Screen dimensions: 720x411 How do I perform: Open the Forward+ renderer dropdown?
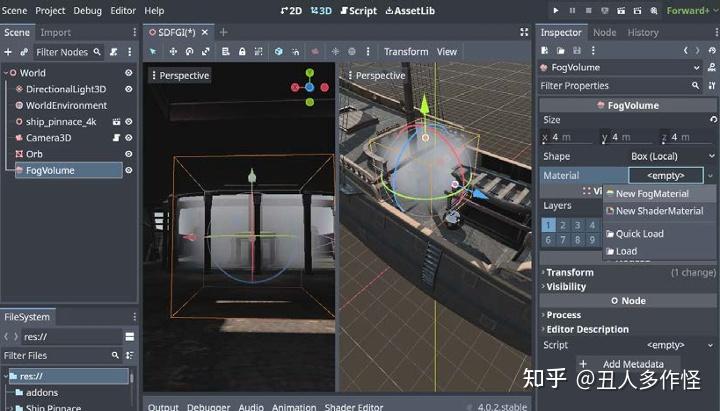tap(690, 10)
